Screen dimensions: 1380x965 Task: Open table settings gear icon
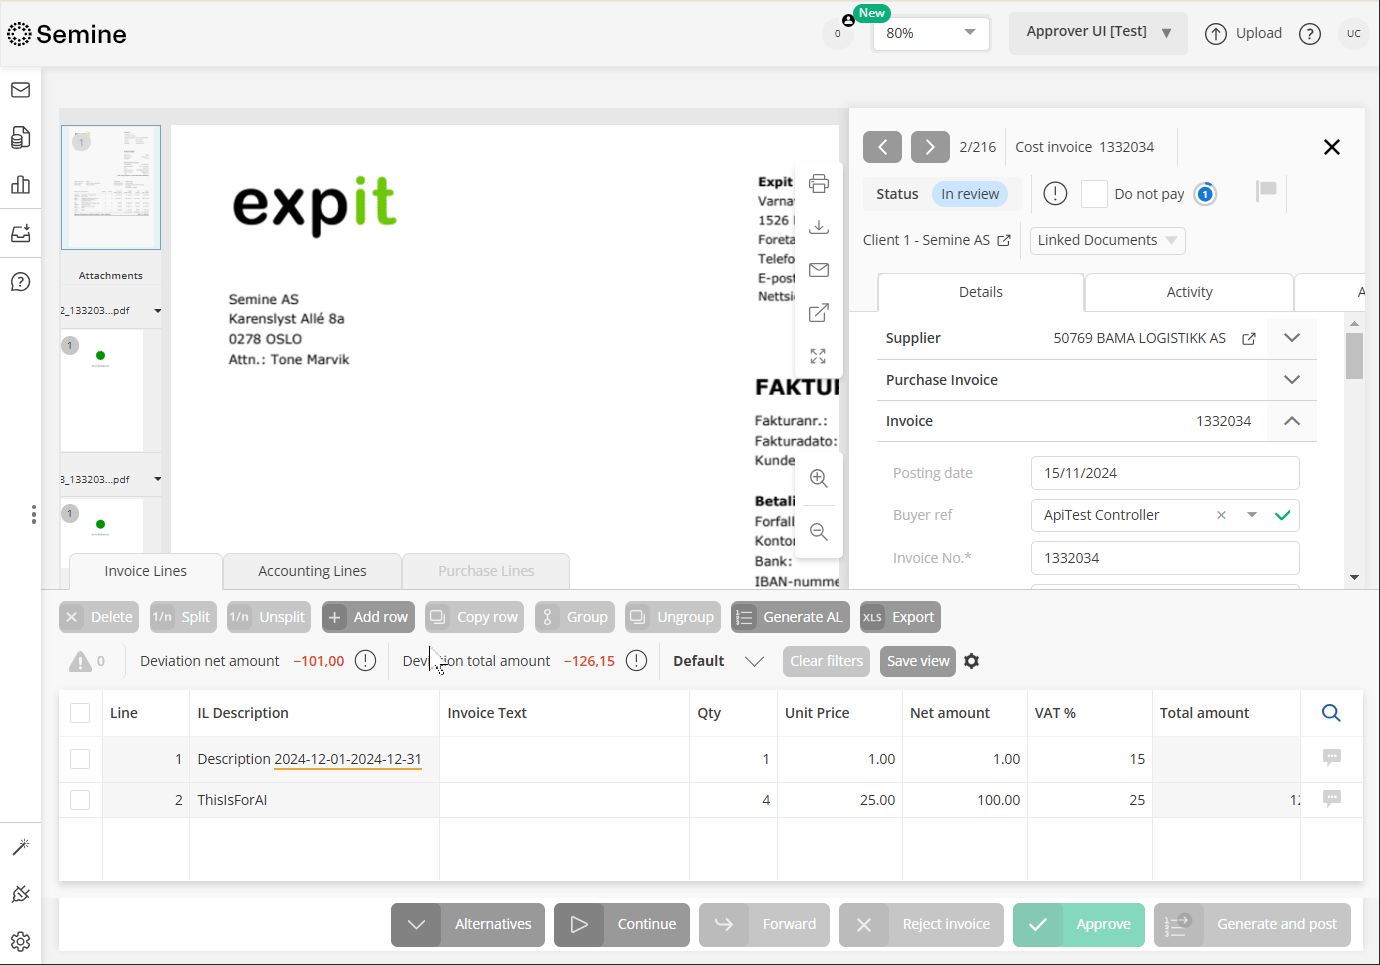[x=971, y=661]
